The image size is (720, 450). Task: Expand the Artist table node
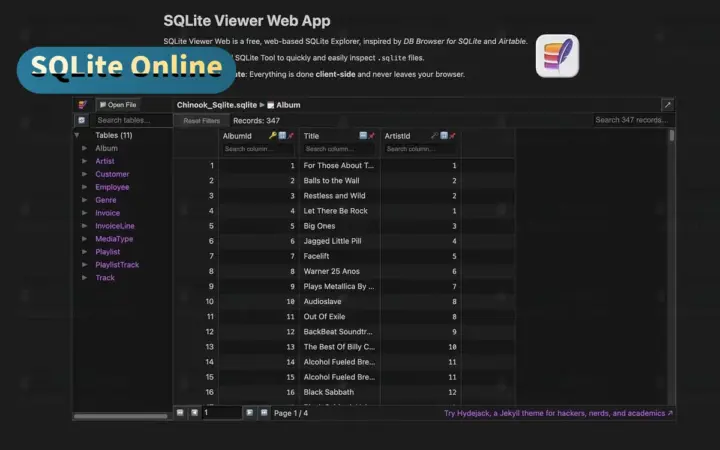click(x=84, y=161)
